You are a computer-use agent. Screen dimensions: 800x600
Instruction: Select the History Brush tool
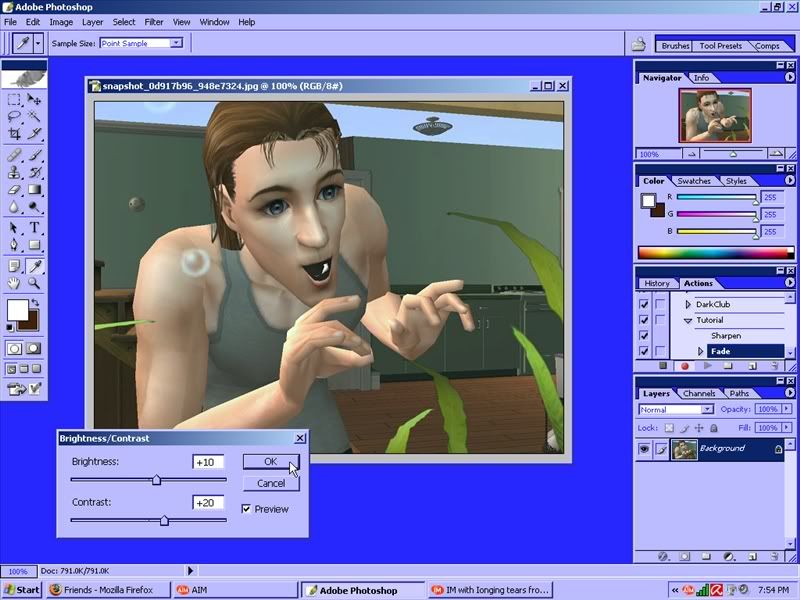34,172
